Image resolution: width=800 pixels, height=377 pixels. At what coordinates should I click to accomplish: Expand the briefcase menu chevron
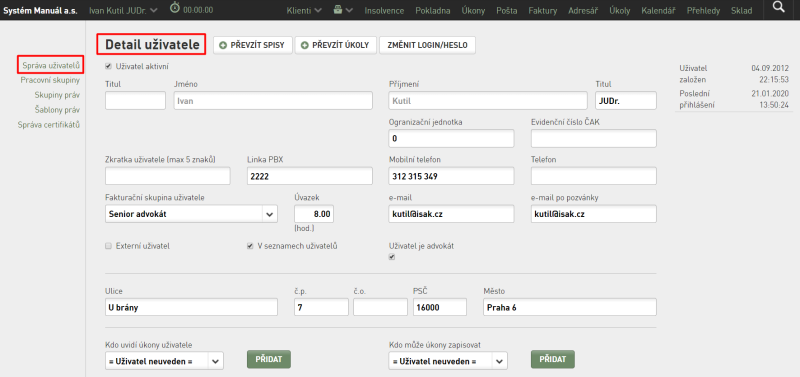[349, 10]
